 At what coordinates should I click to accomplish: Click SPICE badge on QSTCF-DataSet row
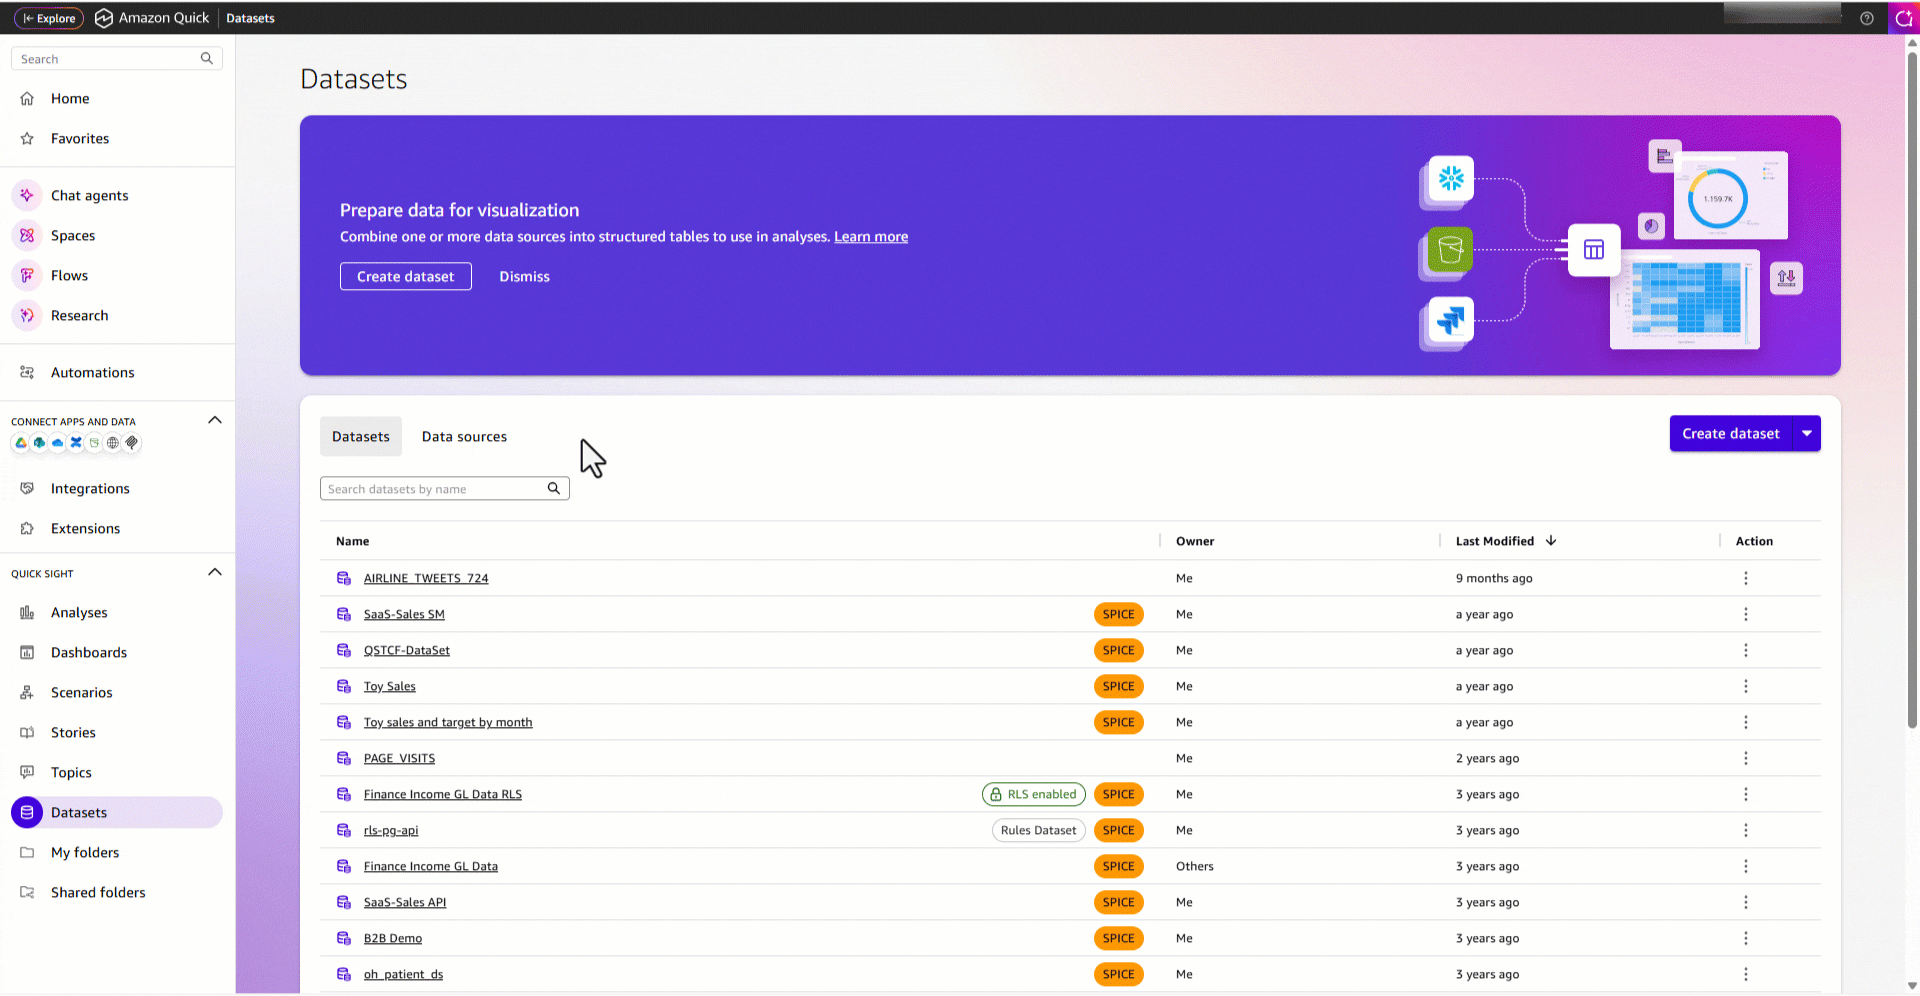click(1118, 651)
